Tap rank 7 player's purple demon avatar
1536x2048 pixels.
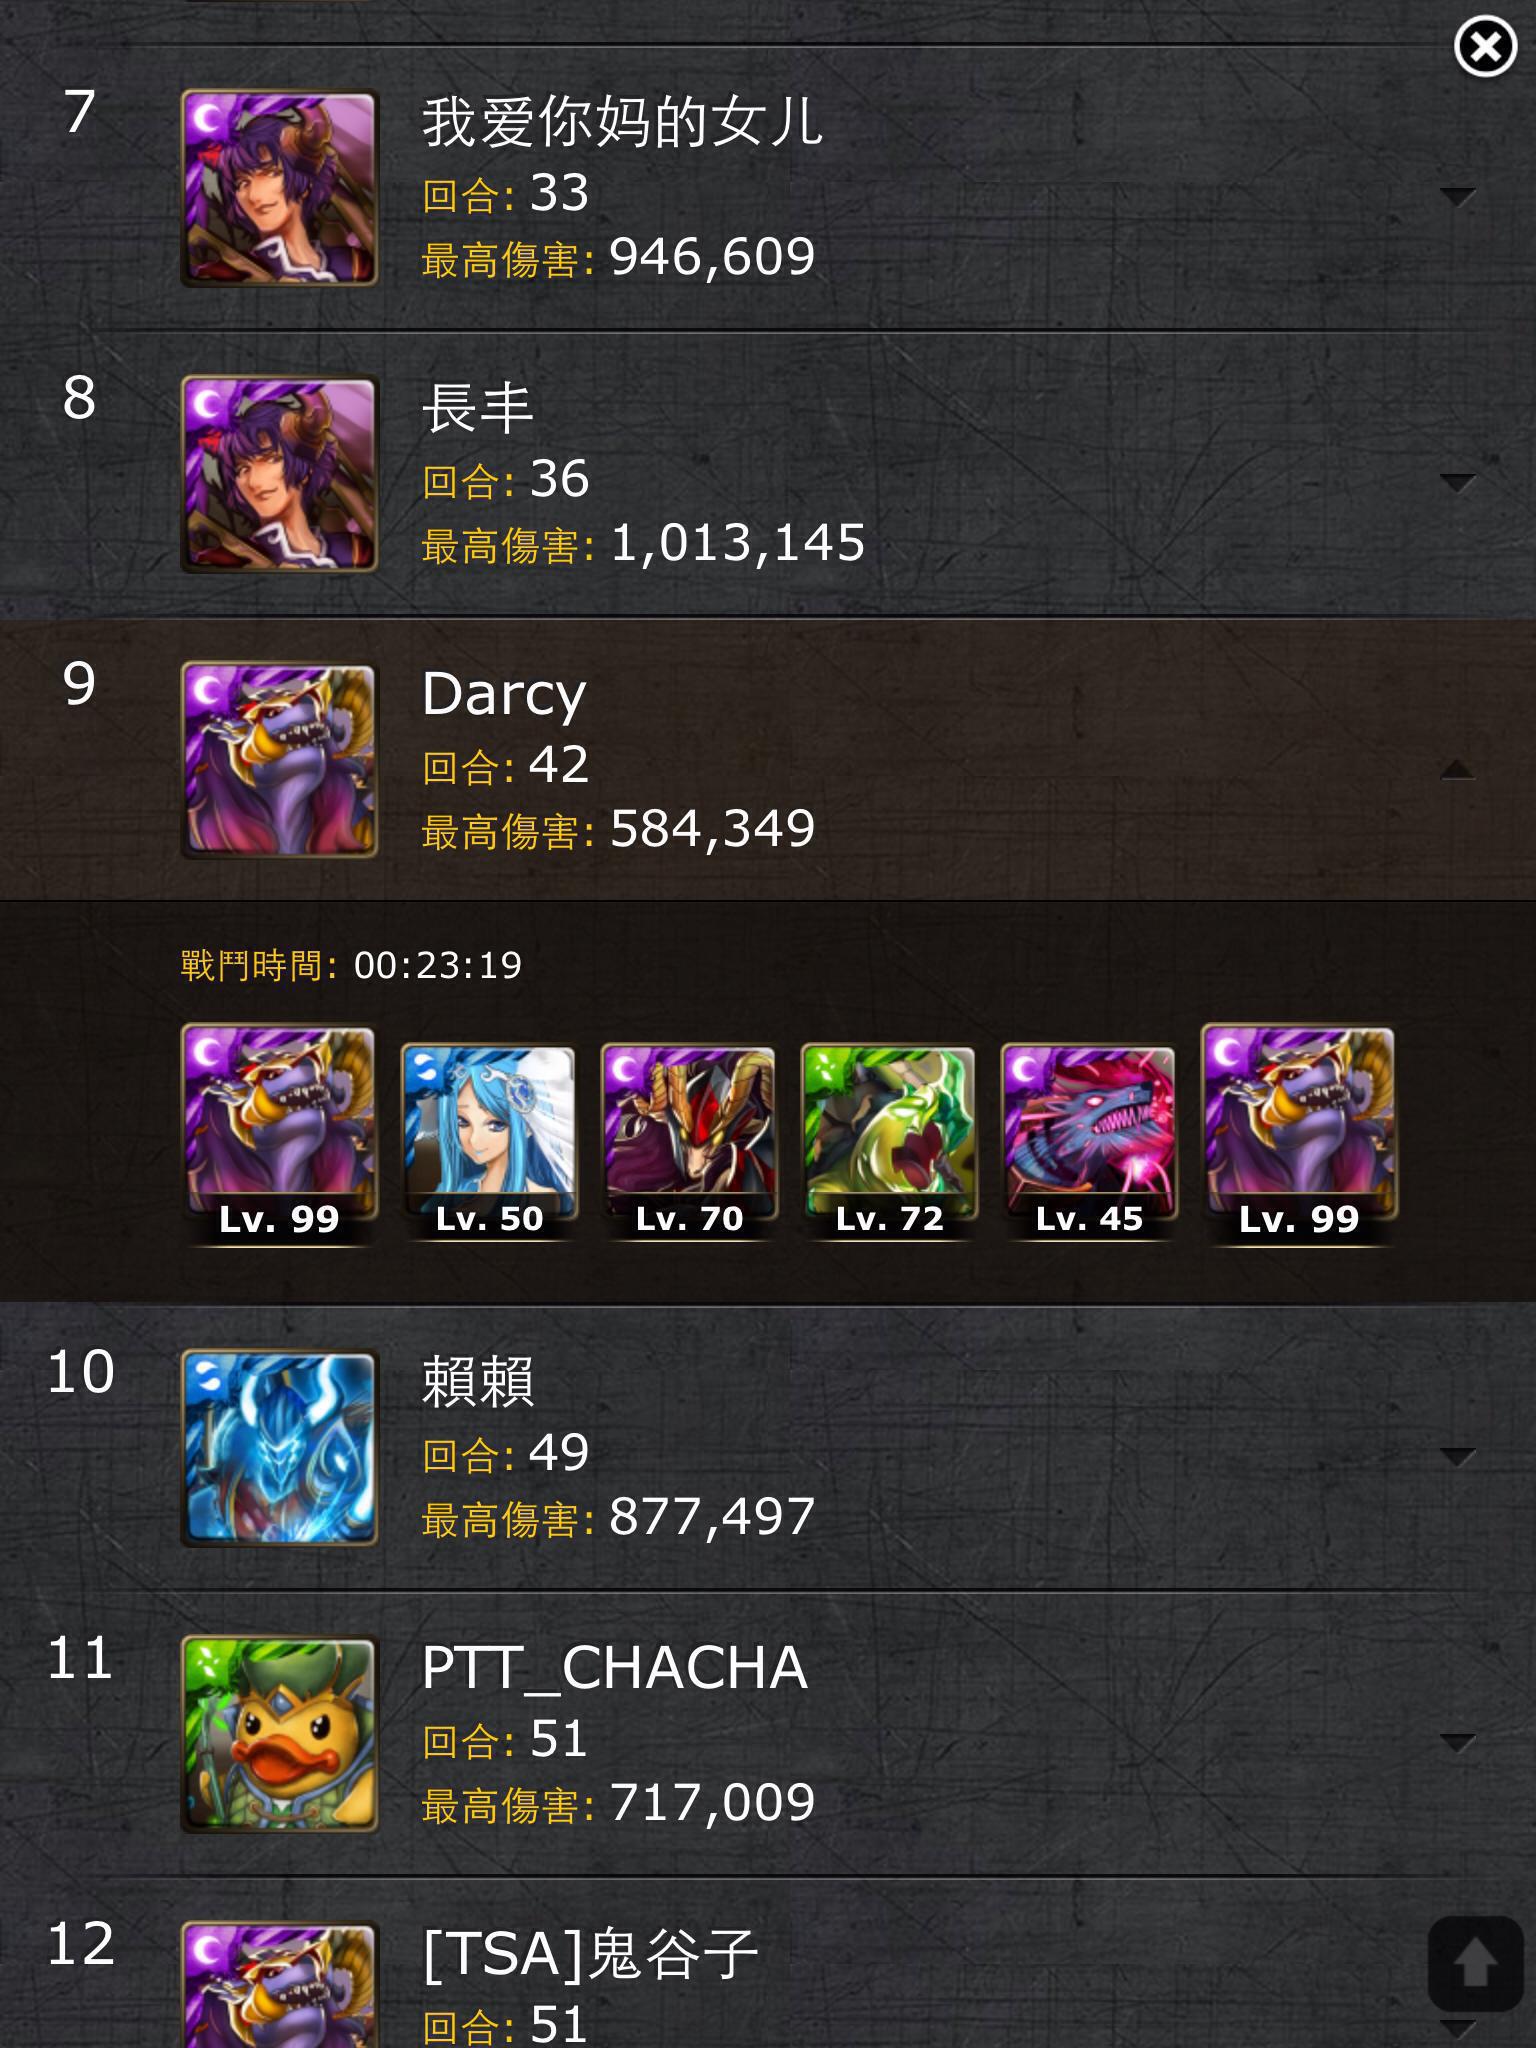[x=279, y=188]
